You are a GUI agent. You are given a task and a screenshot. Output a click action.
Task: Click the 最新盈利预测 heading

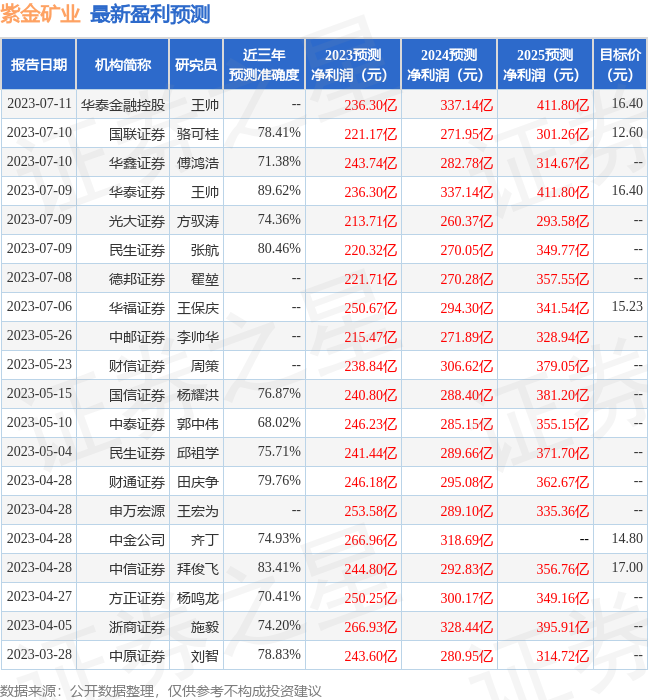pyautogui.click(x=150, y=14)
